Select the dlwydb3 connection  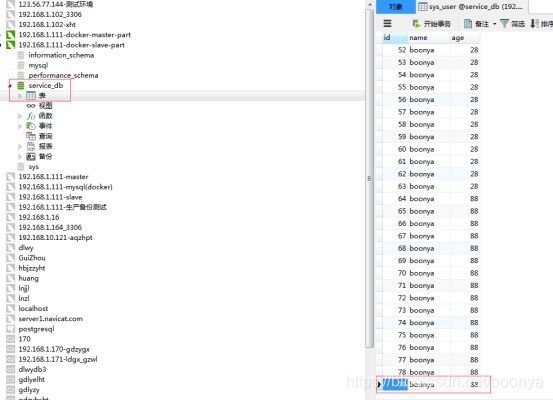(x=32, y=370)
